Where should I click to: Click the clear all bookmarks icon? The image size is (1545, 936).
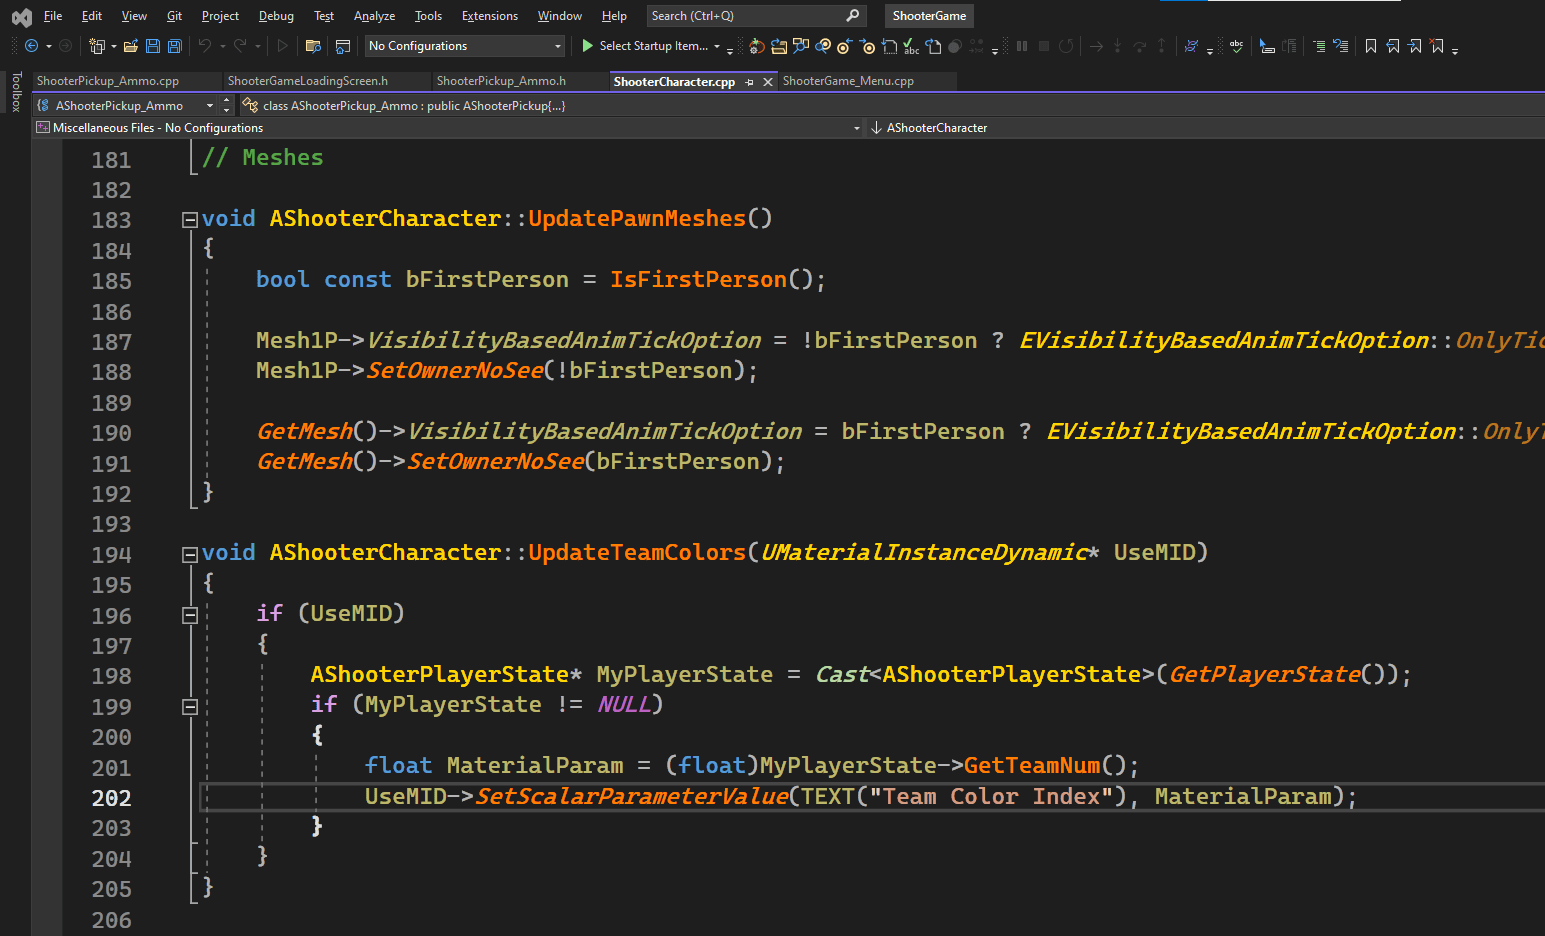pyautogui.click(x=1437, y=46)
